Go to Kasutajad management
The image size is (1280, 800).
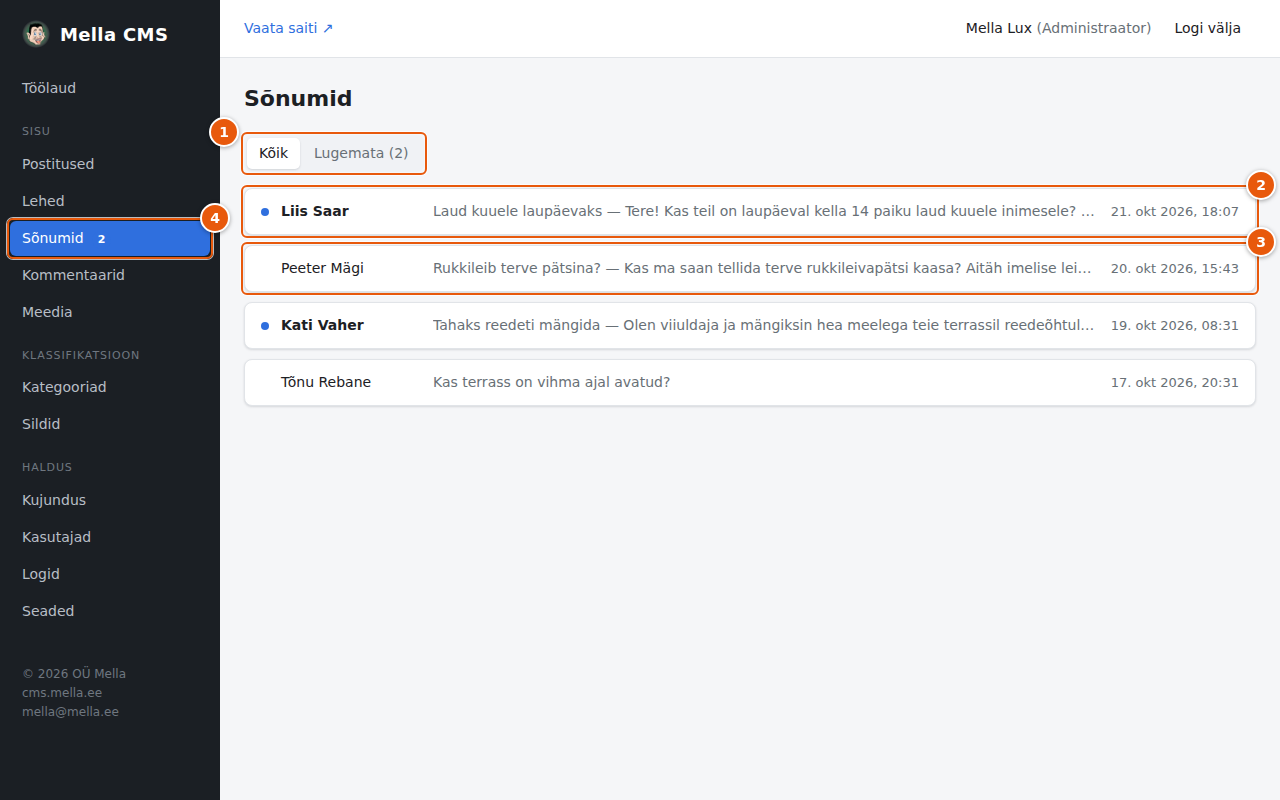click(110, 537)
